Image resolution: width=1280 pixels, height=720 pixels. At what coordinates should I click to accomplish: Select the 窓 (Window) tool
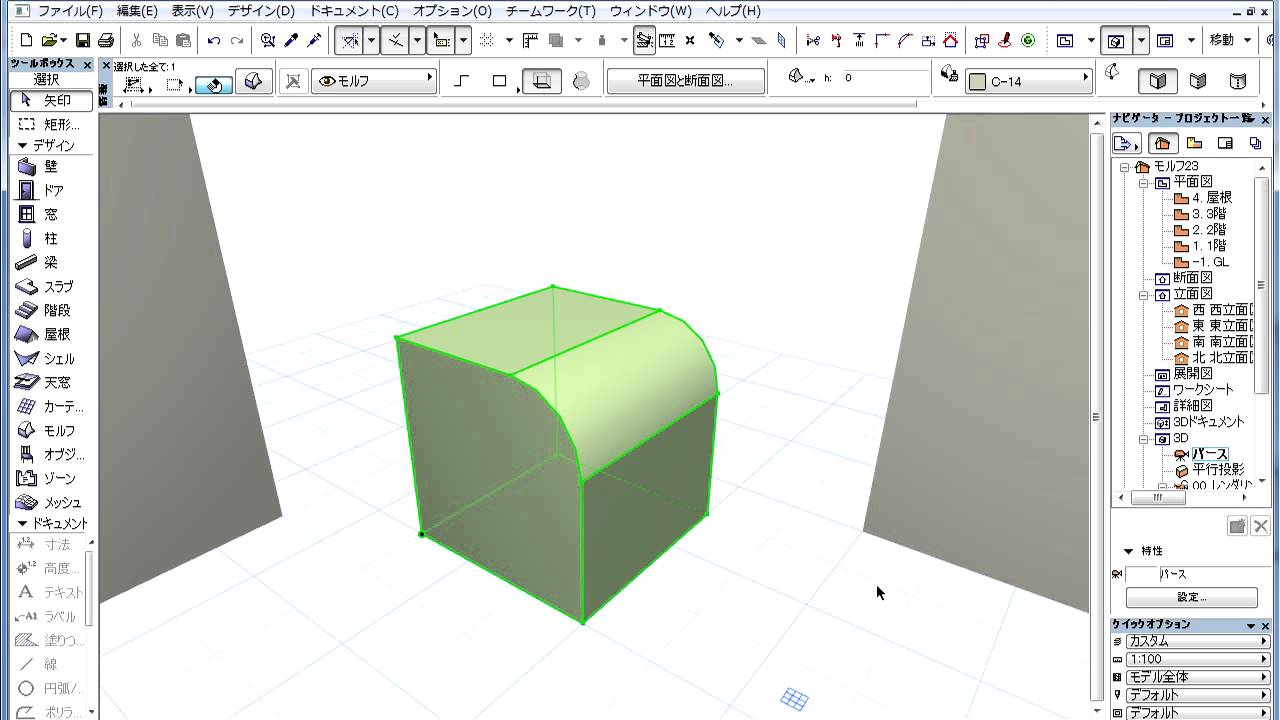[52, 215]
